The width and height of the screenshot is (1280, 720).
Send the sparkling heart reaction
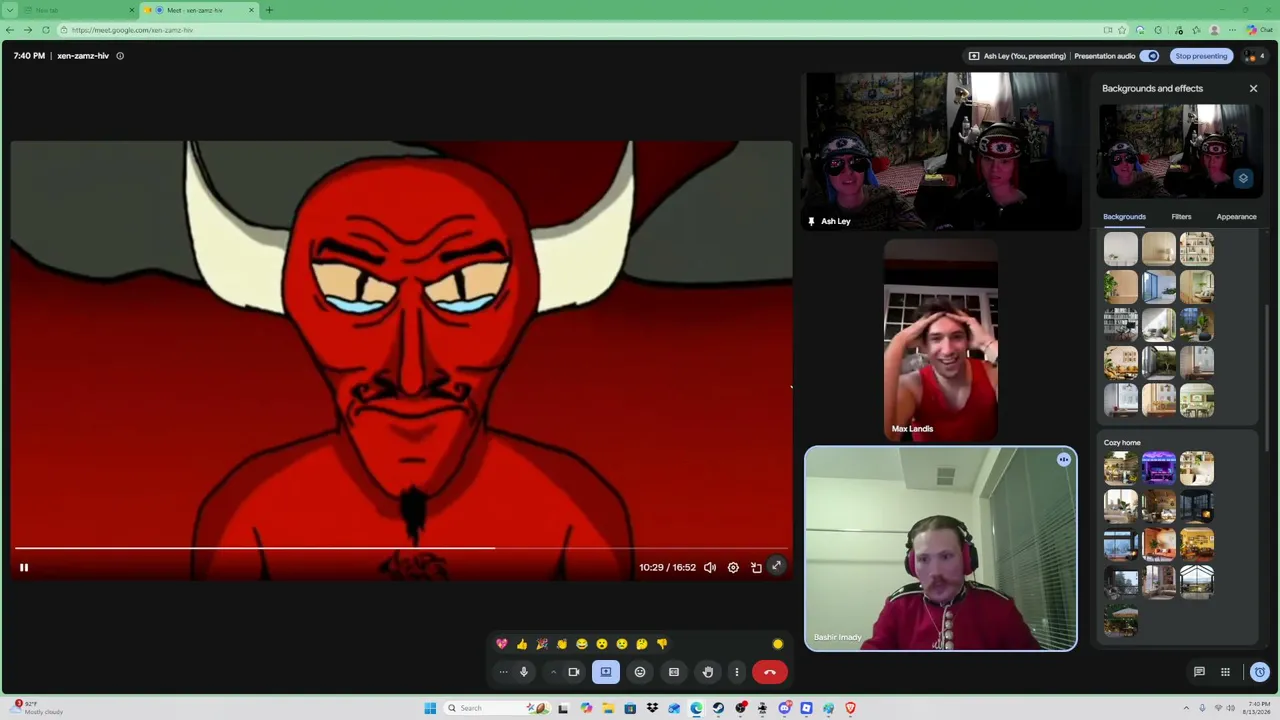pos(502,644)
